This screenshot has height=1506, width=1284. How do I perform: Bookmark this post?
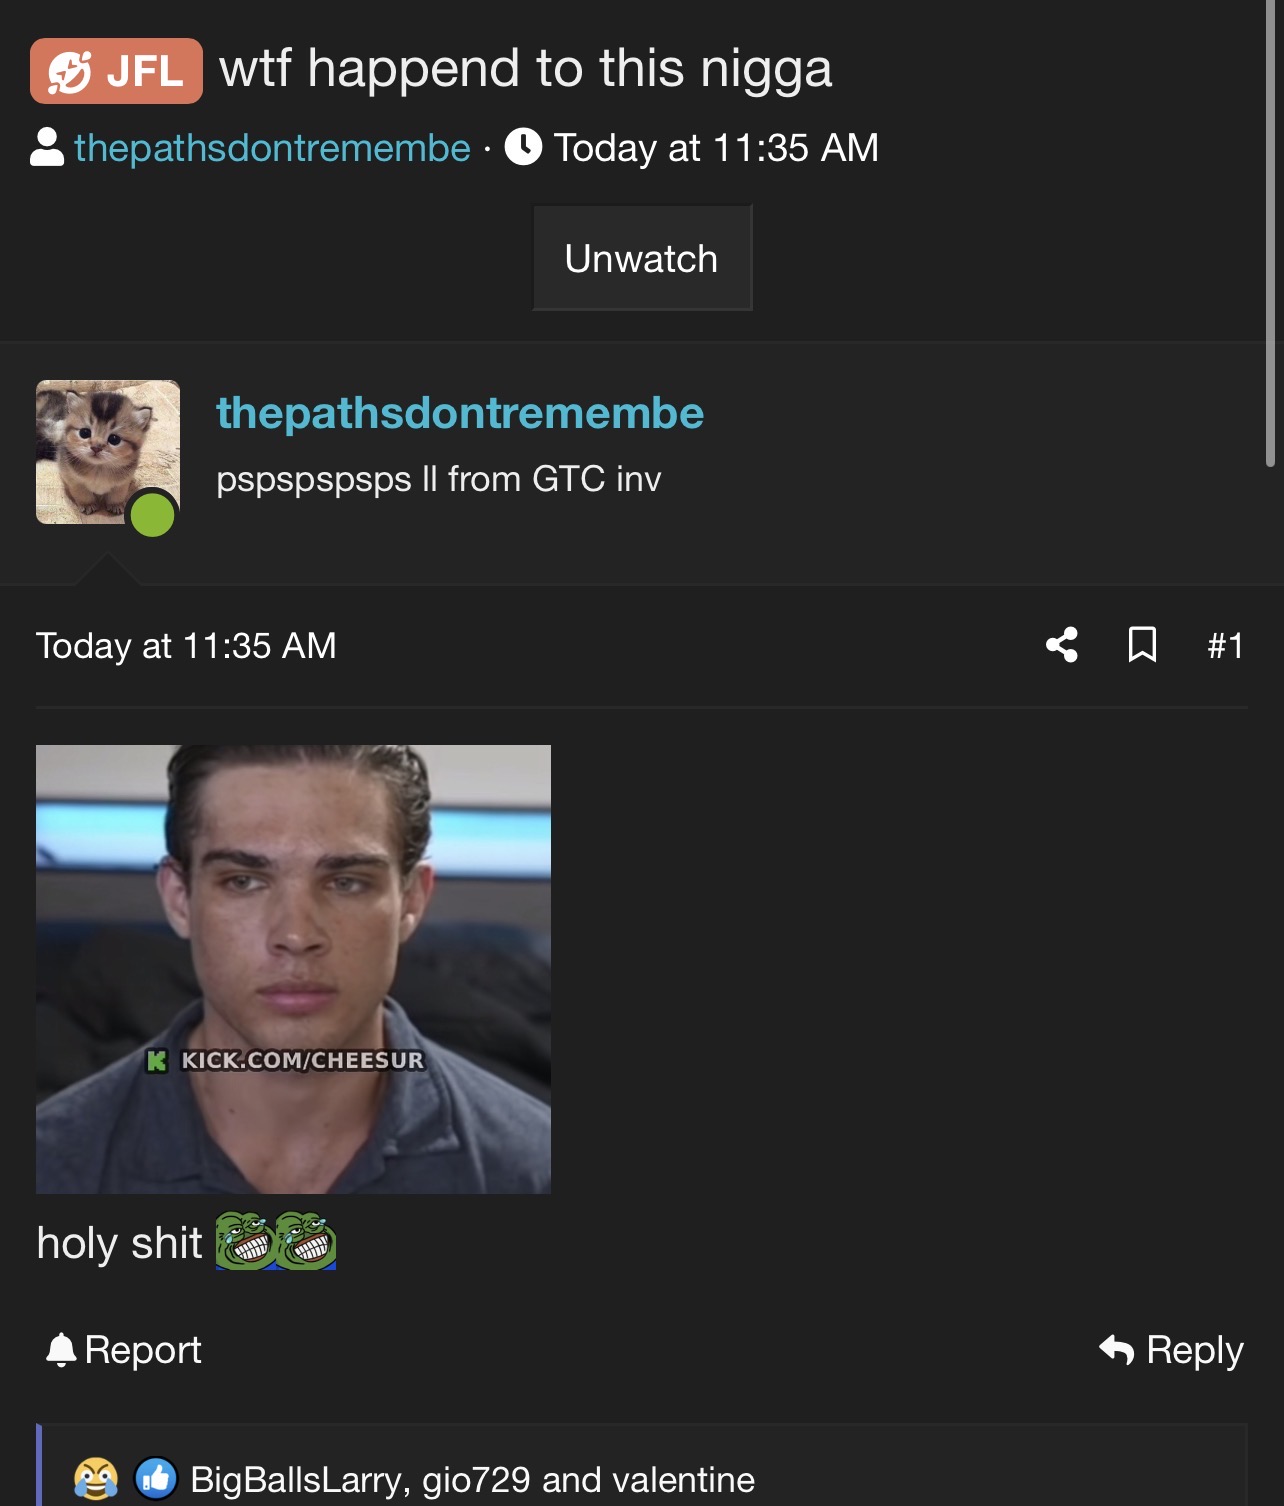[x=1142, y=645]
